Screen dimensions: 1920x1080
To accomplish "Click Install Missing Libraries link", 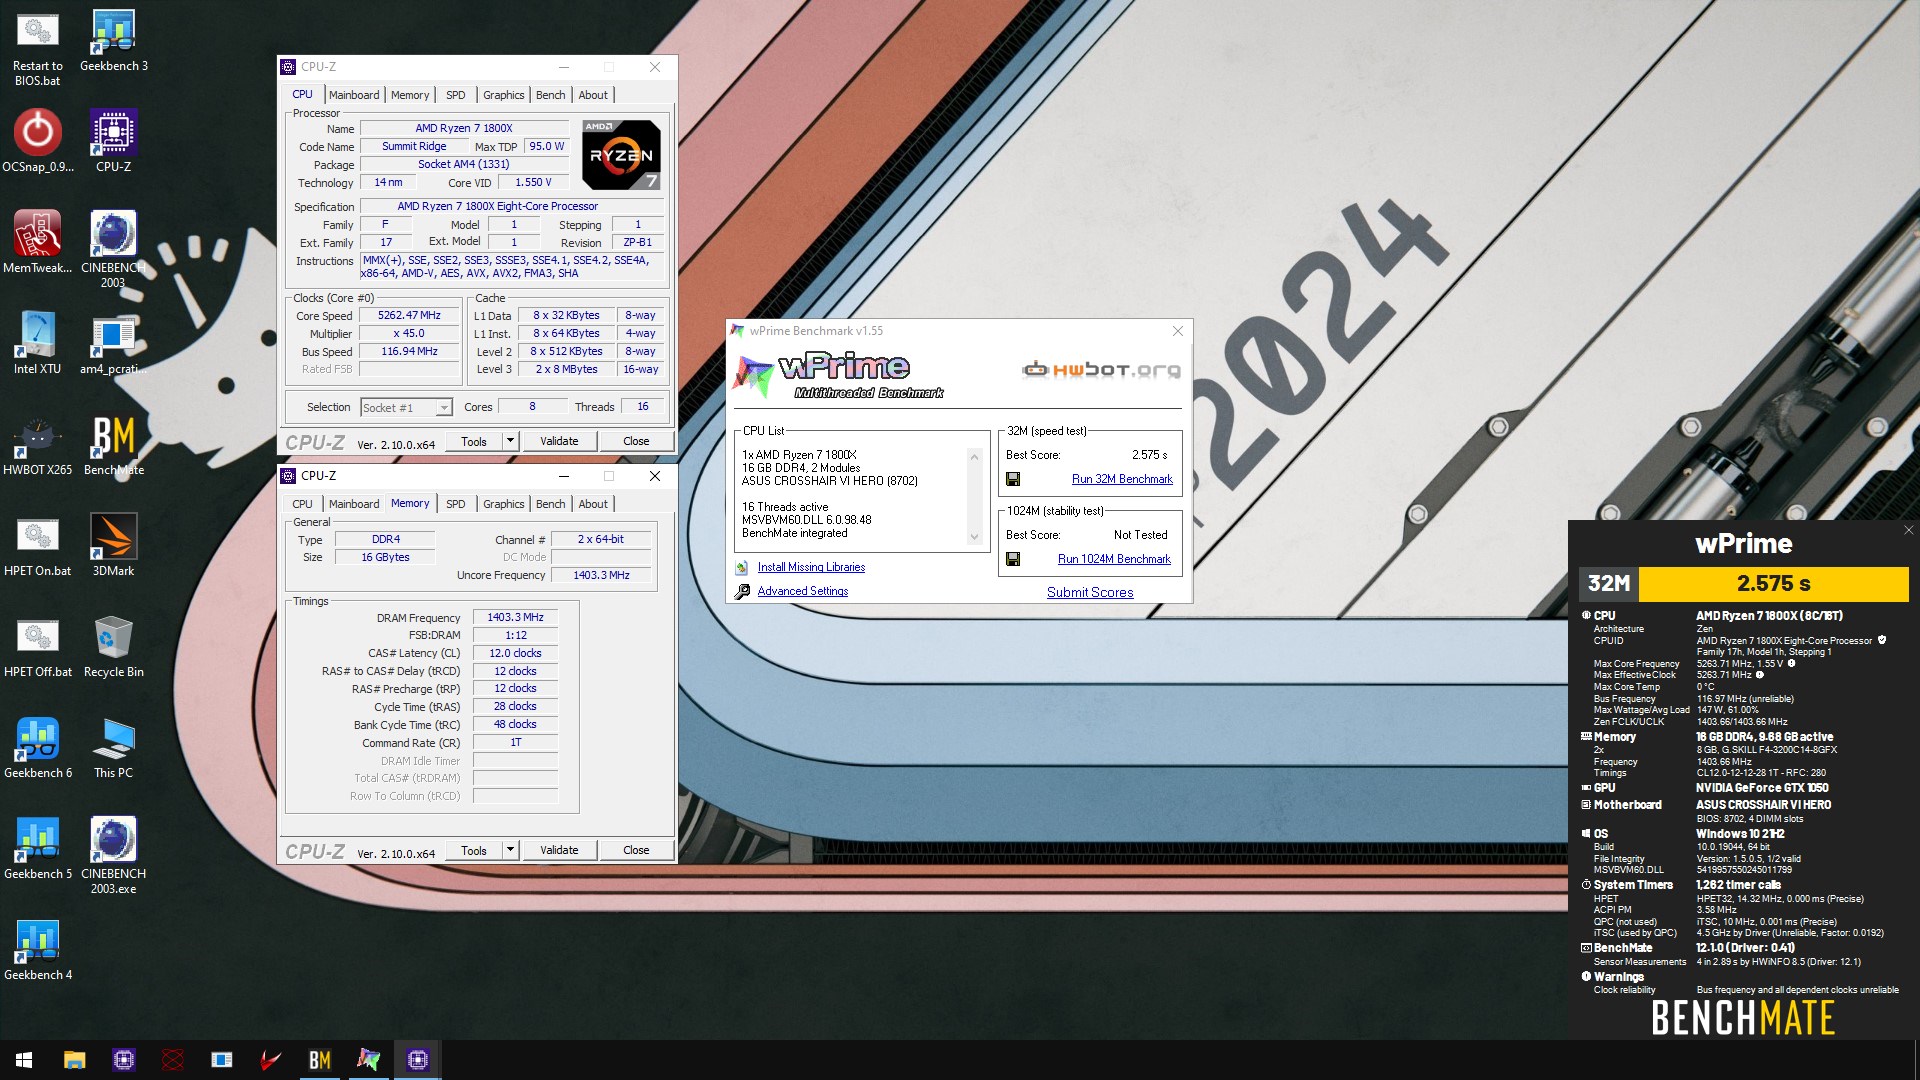I will click(x=811, y=567).
